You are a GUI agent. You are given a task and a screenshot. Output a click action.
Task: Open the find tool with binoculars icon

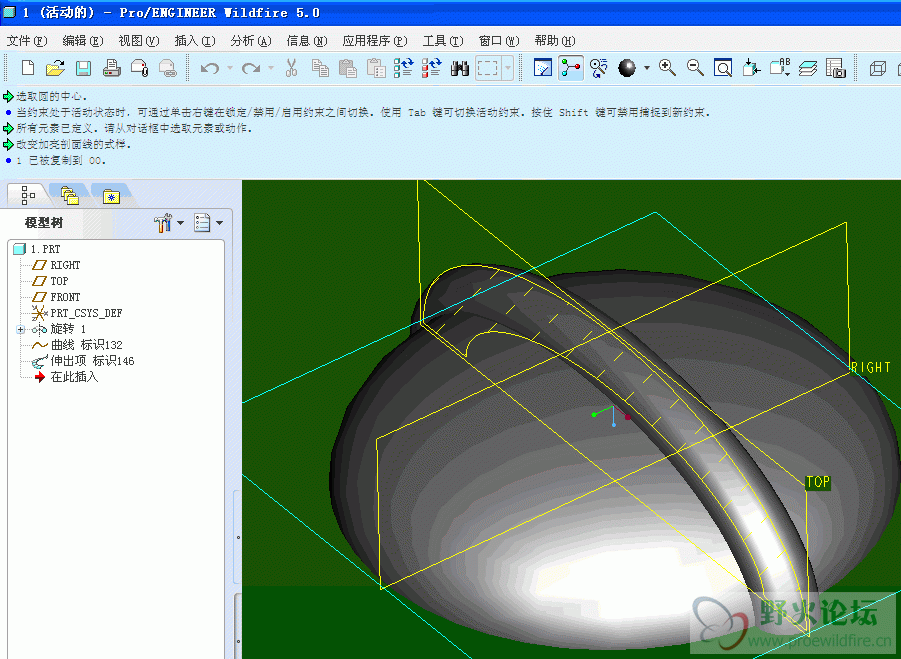coord(460,68)
